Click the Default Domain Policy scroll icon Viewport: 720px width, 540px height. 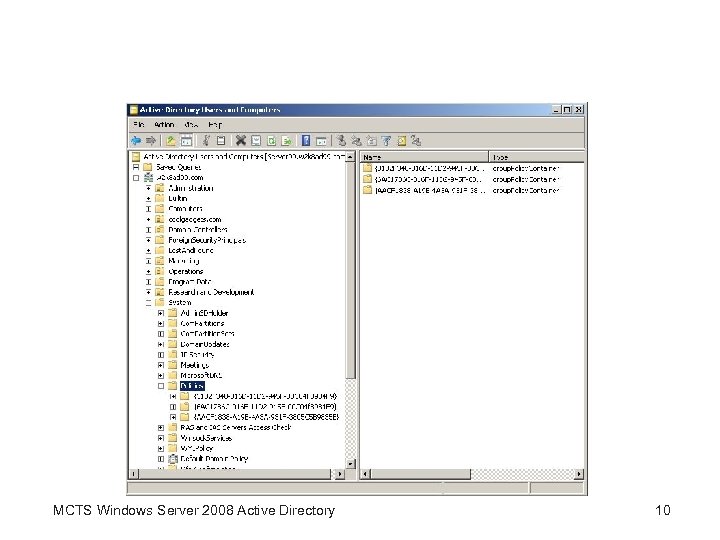click(173, 459)
